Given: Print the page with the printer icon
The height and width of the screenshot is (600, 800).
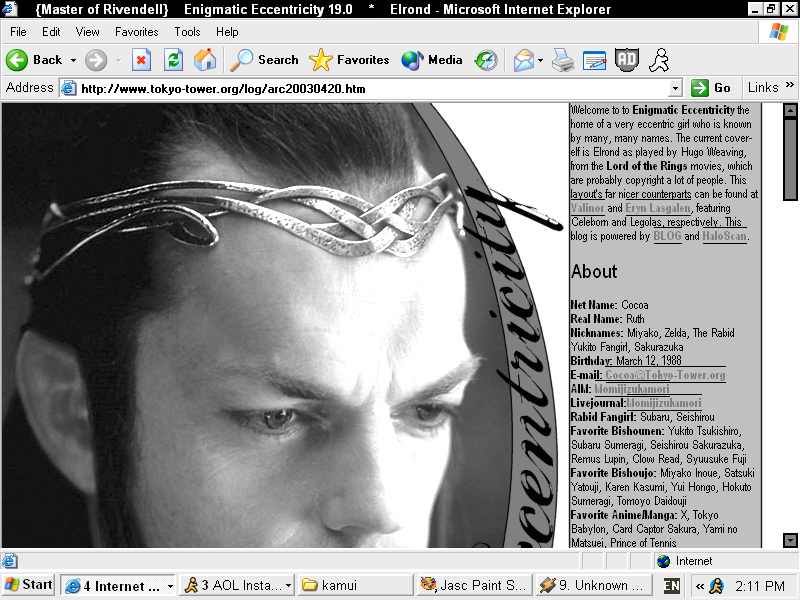Looking at the screenshot, I should [563, 60].
